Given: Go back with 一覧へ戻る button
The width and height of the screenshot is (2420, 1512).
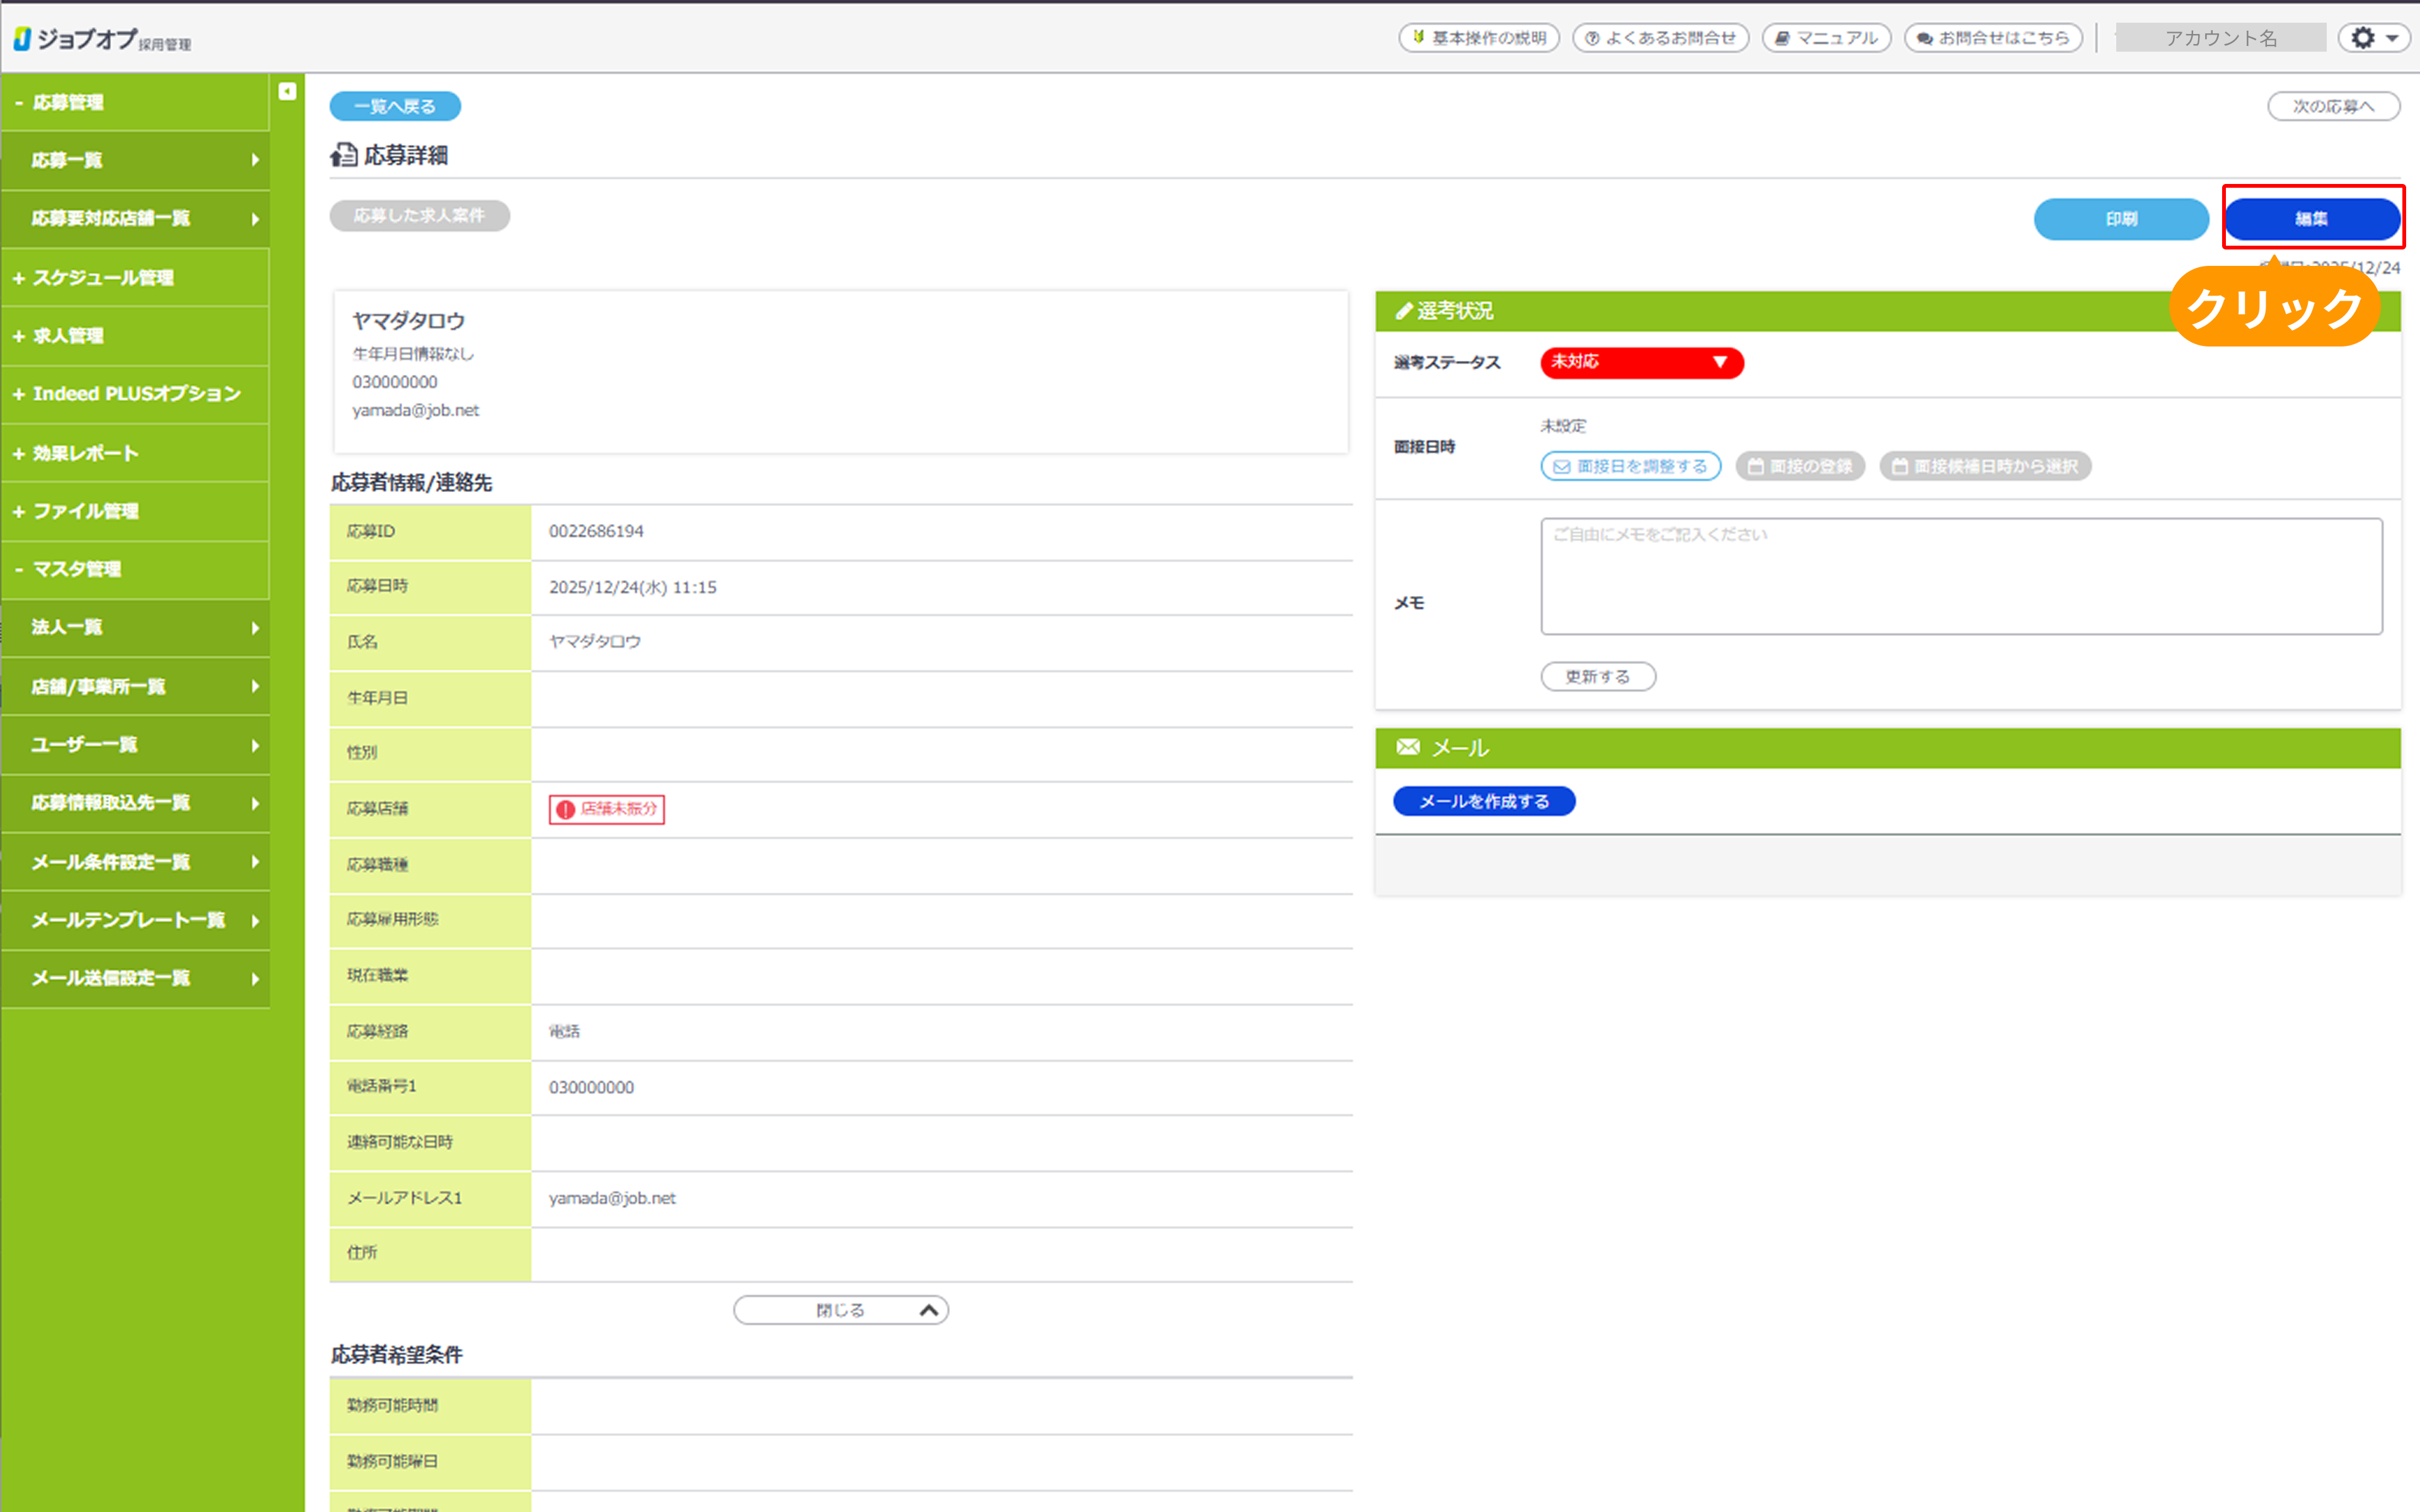Looking at the screenshot, I should click(395, 106).
